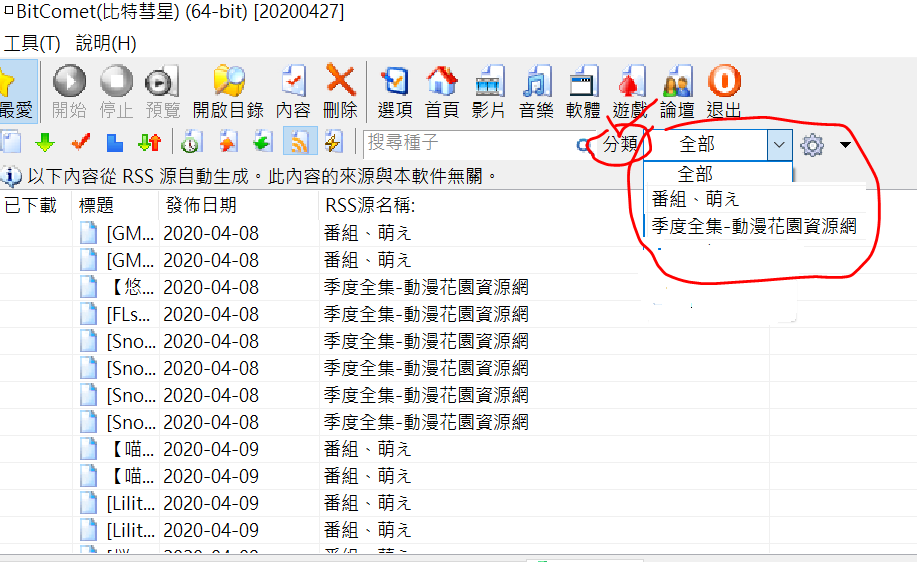The height and width of the screenshot is (588, 917).
Task: Open the 說明(H) menu
Action: point(106,43)
